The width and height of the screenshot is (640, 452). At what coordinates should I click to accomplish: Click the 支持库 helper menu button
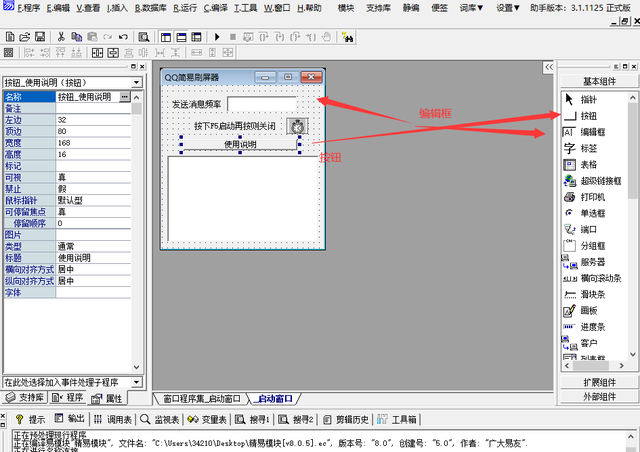coord(378,8)
